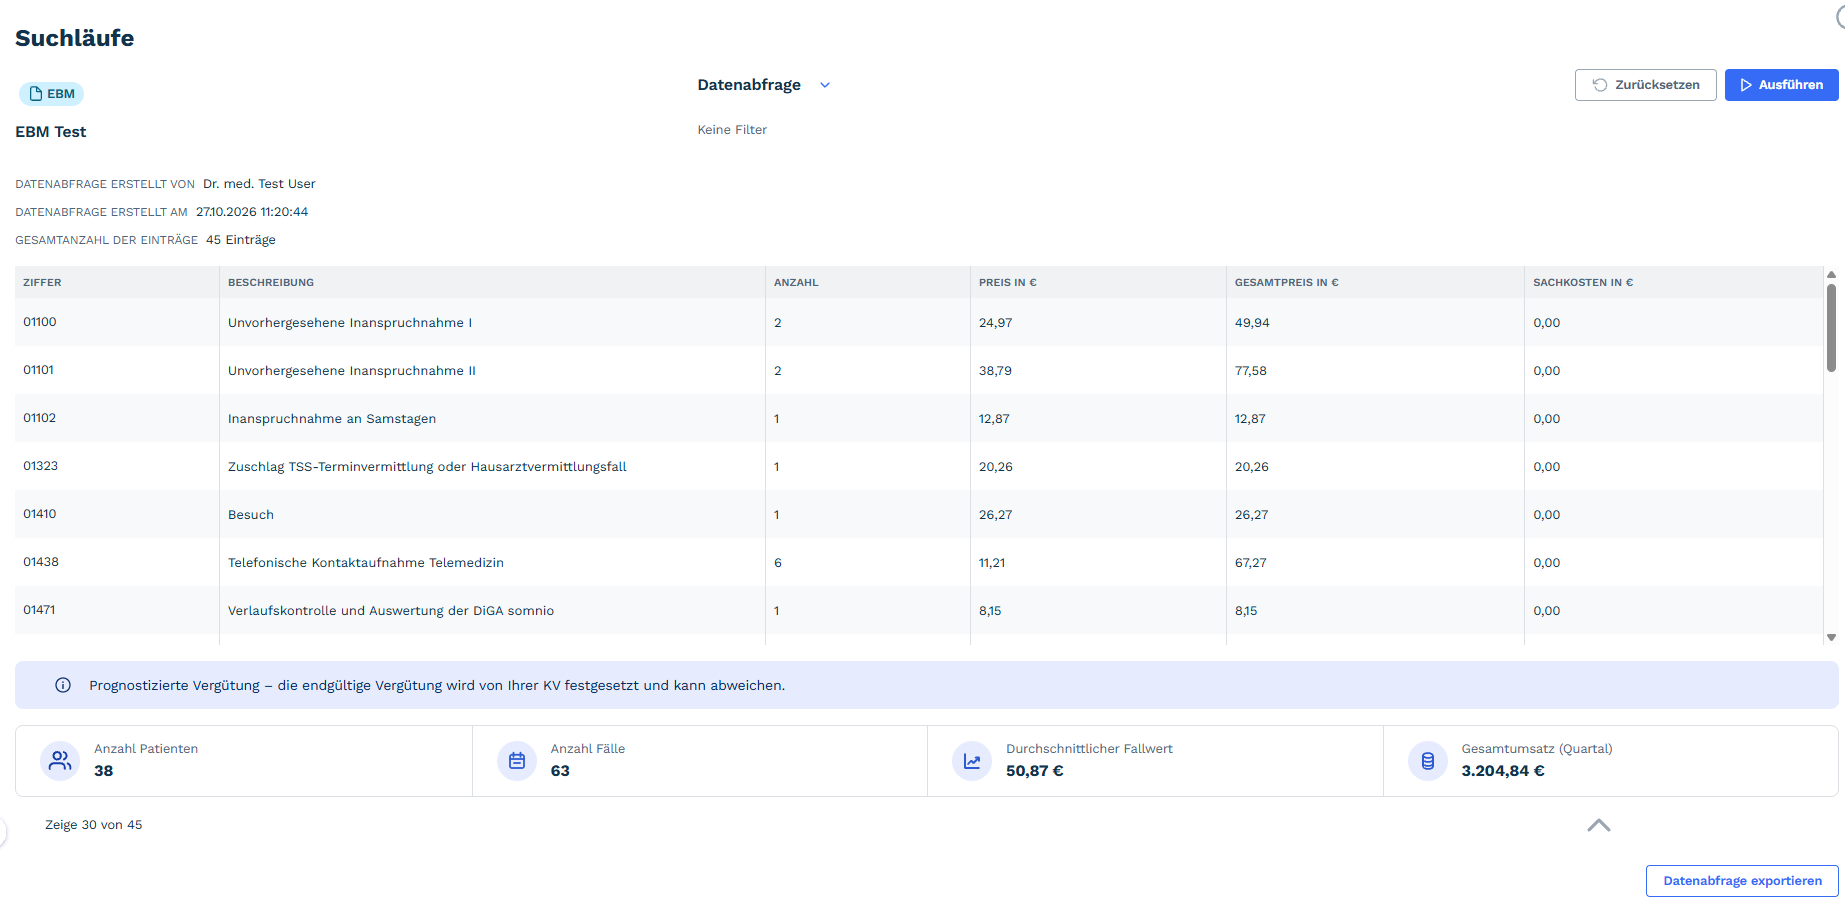Click the EBM document tag
Image resolution: width=1845 pixels, height=901 pixels.
(x=51, y=94)
